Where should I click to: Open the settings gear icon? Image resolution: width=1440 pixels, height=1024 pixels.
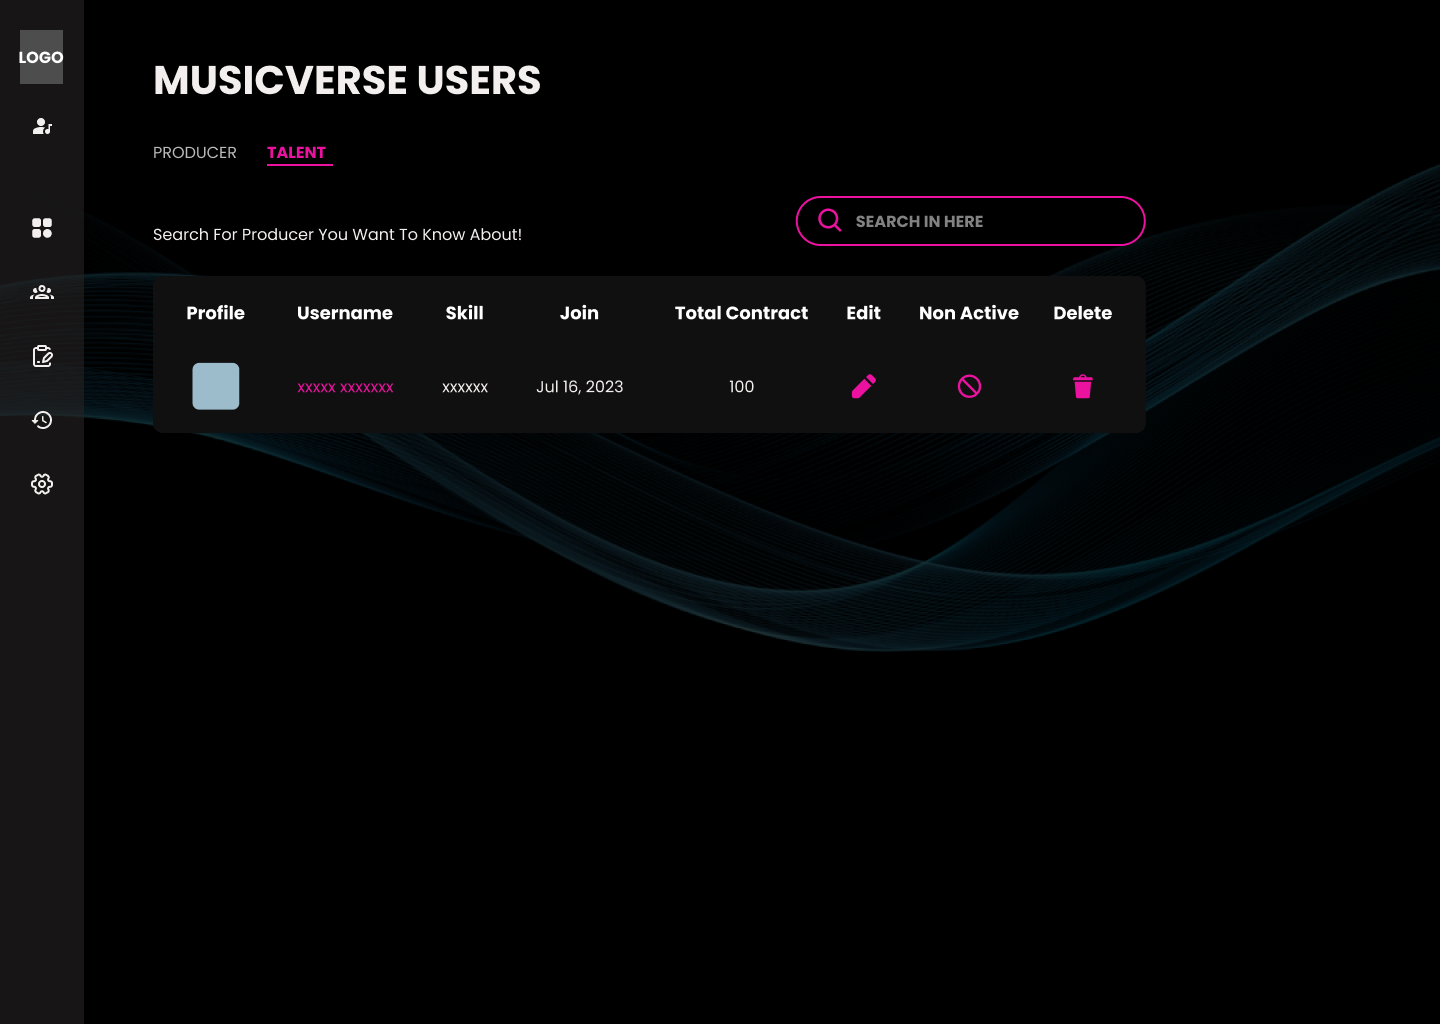pyautogui.click(x=42, y=484)
